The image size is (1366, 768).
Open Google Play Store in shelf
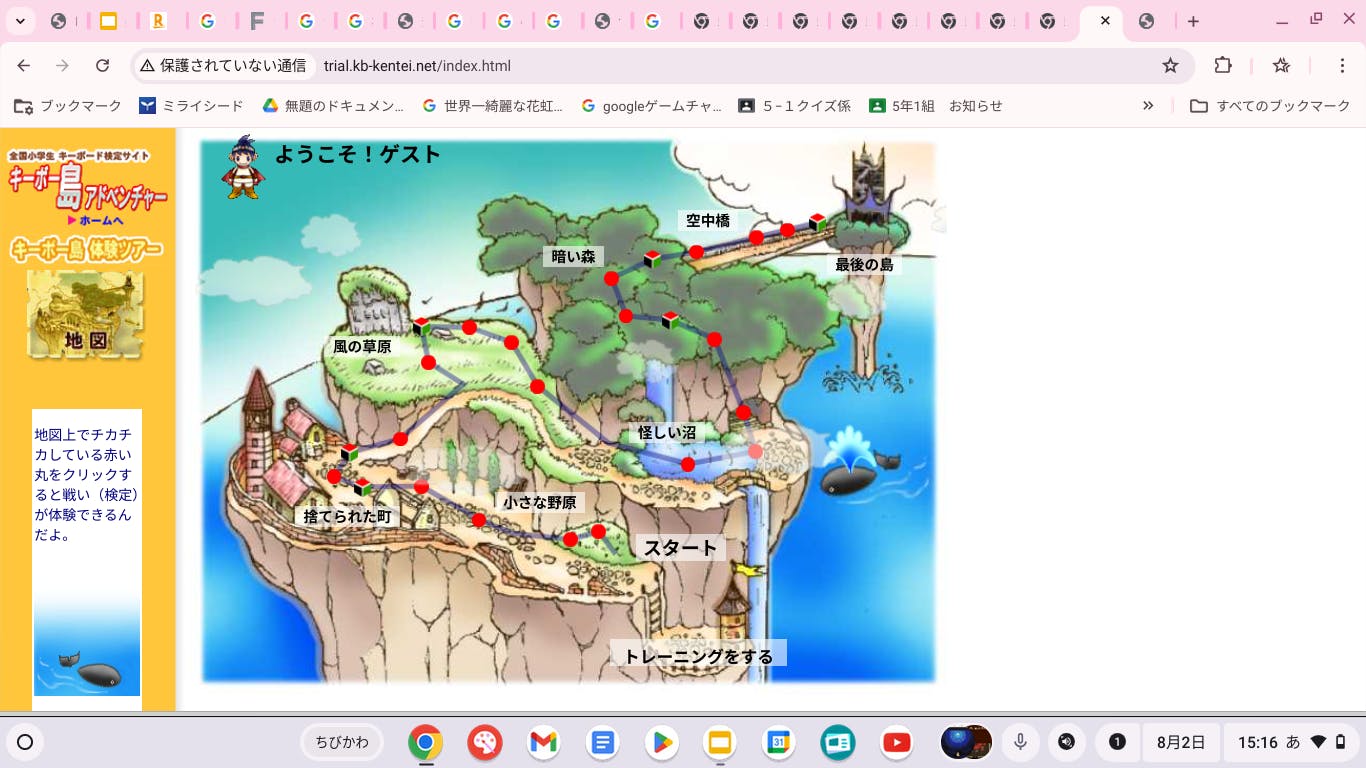[x=661, y=742]
